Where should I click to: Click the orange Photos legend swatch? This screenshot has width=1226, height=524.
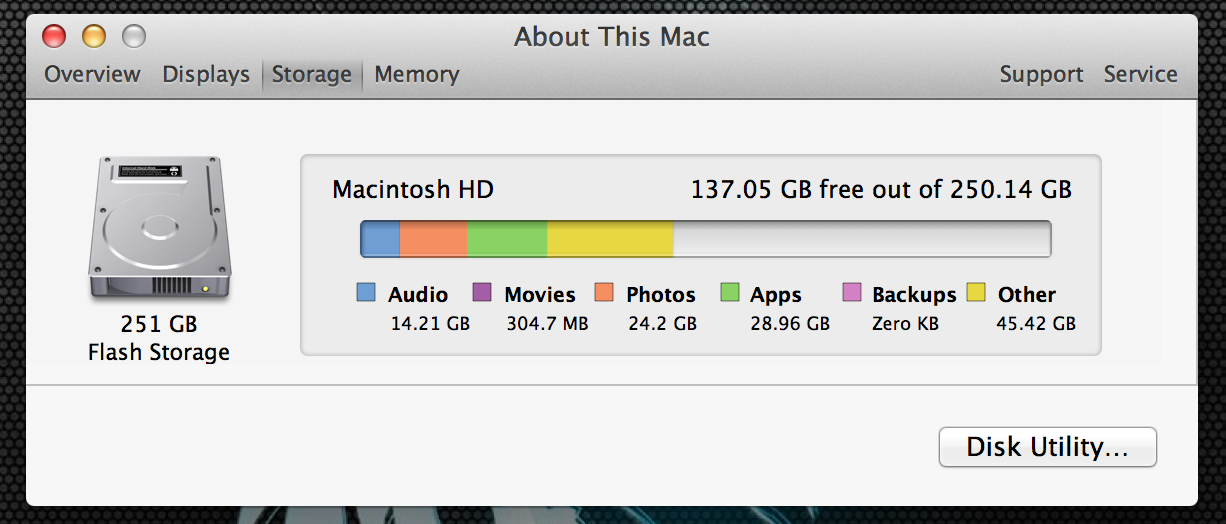click(x=604, y=293)
